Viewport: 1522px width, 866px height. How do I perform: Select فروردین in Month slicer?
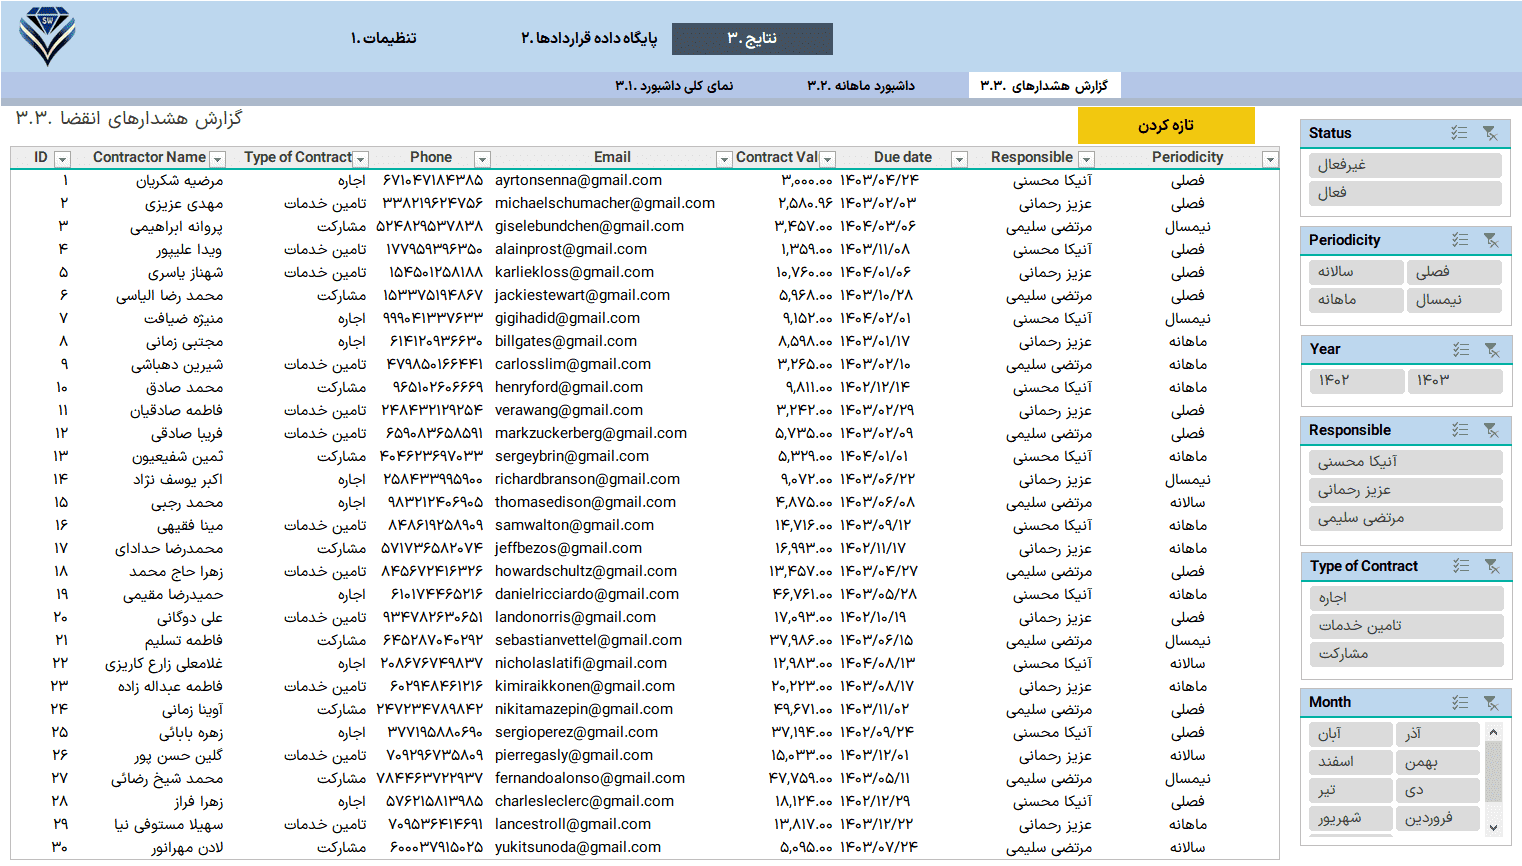click(x=1437, y=818)
